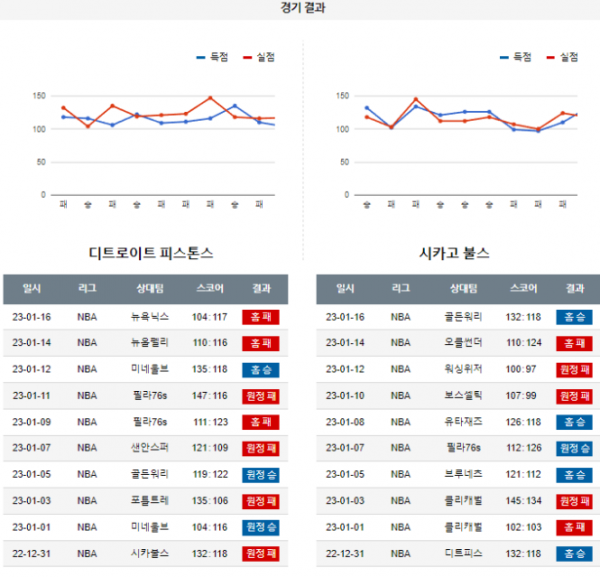This screenshot has width=600, height=577.
Task: Click peak red data point in Detroit chart
Action: pyautogui.click(x=210, y=98)
